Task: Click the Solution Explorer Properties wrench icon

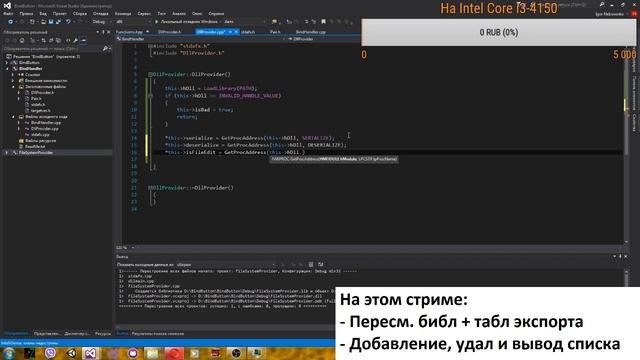Action: coord(76,40)
